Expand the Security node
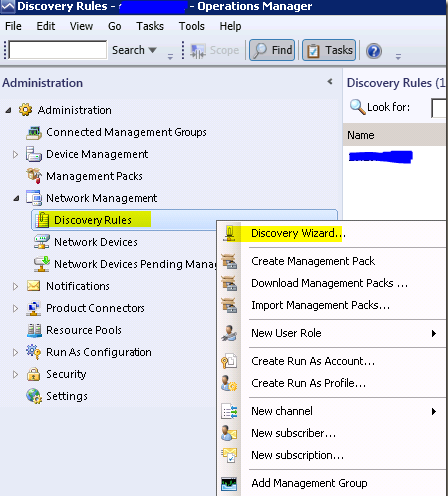 (15, 374)
